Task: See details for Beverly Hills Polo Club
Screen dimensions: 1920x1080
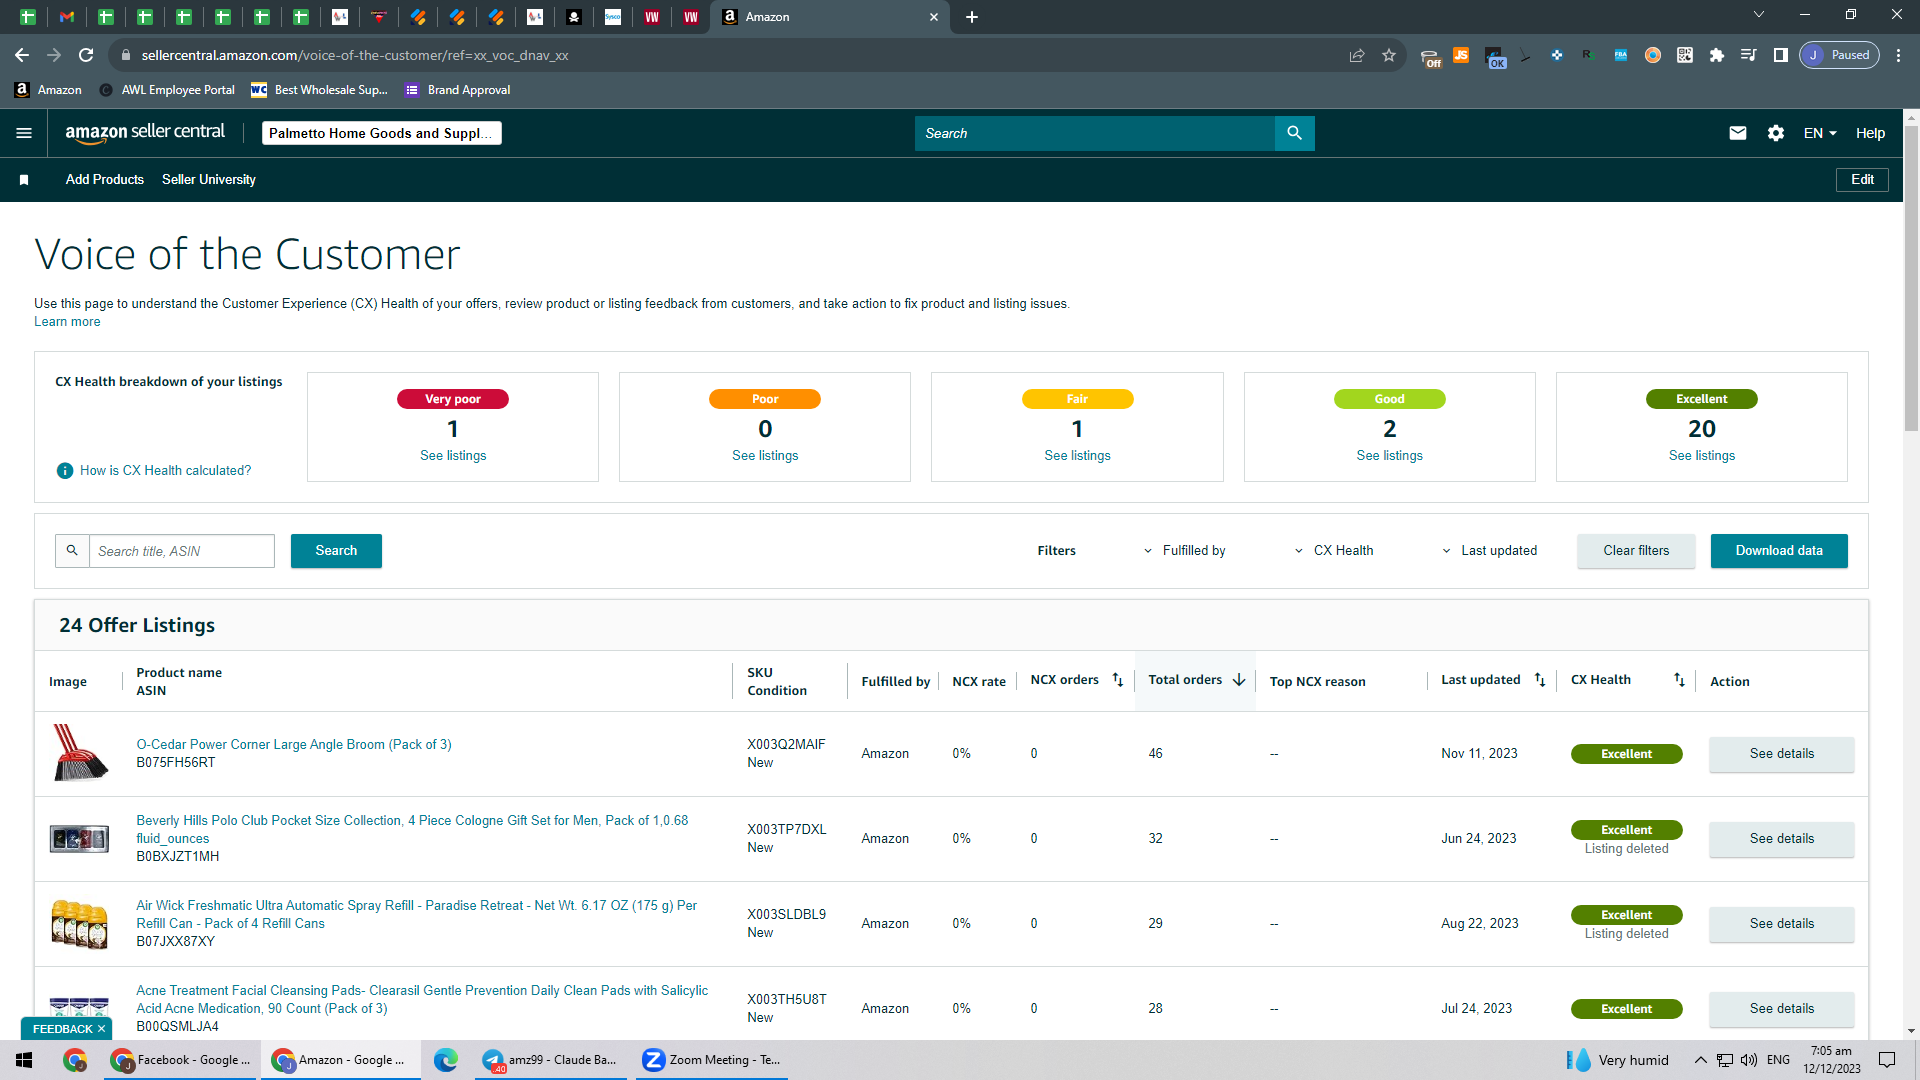Action: click(1781, 839)
